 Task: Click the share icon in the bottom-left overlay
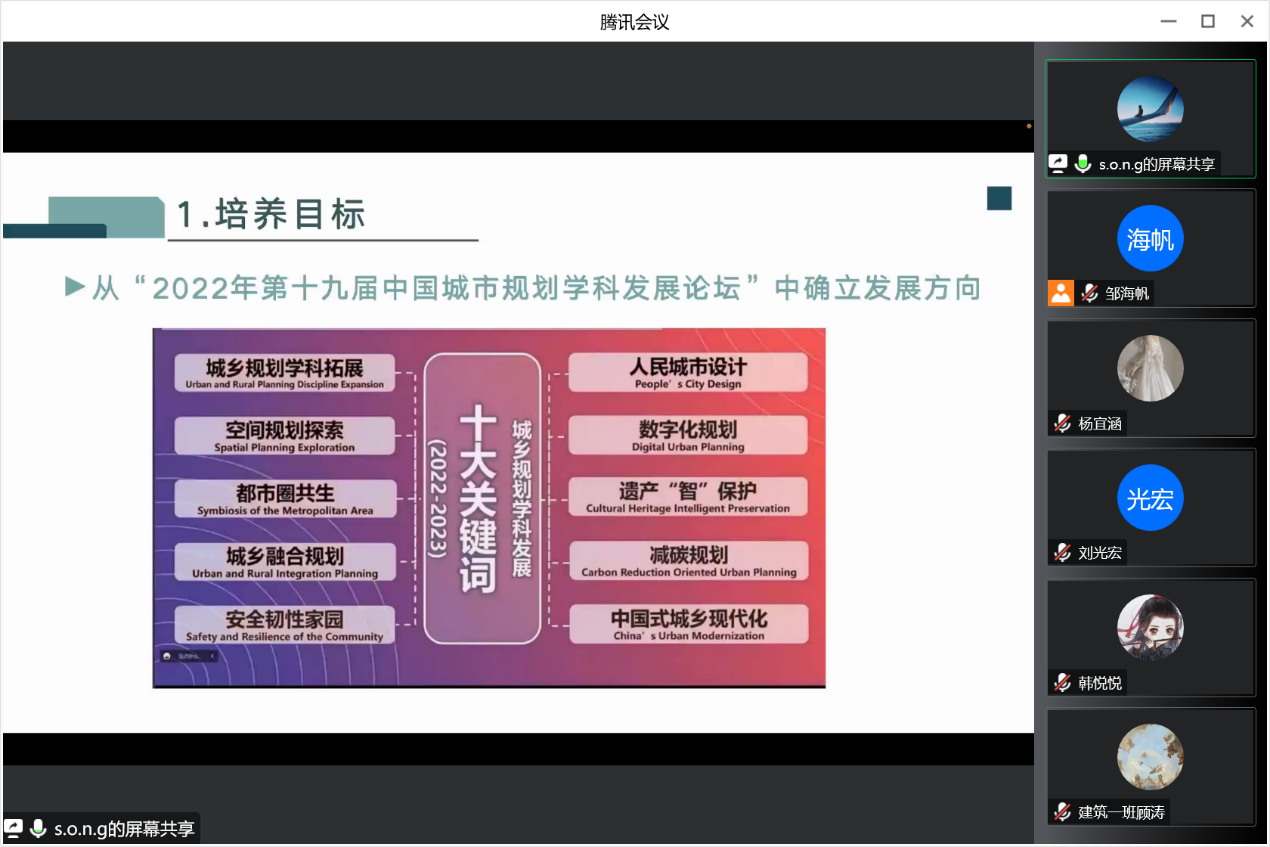click(x=14, y=829)
